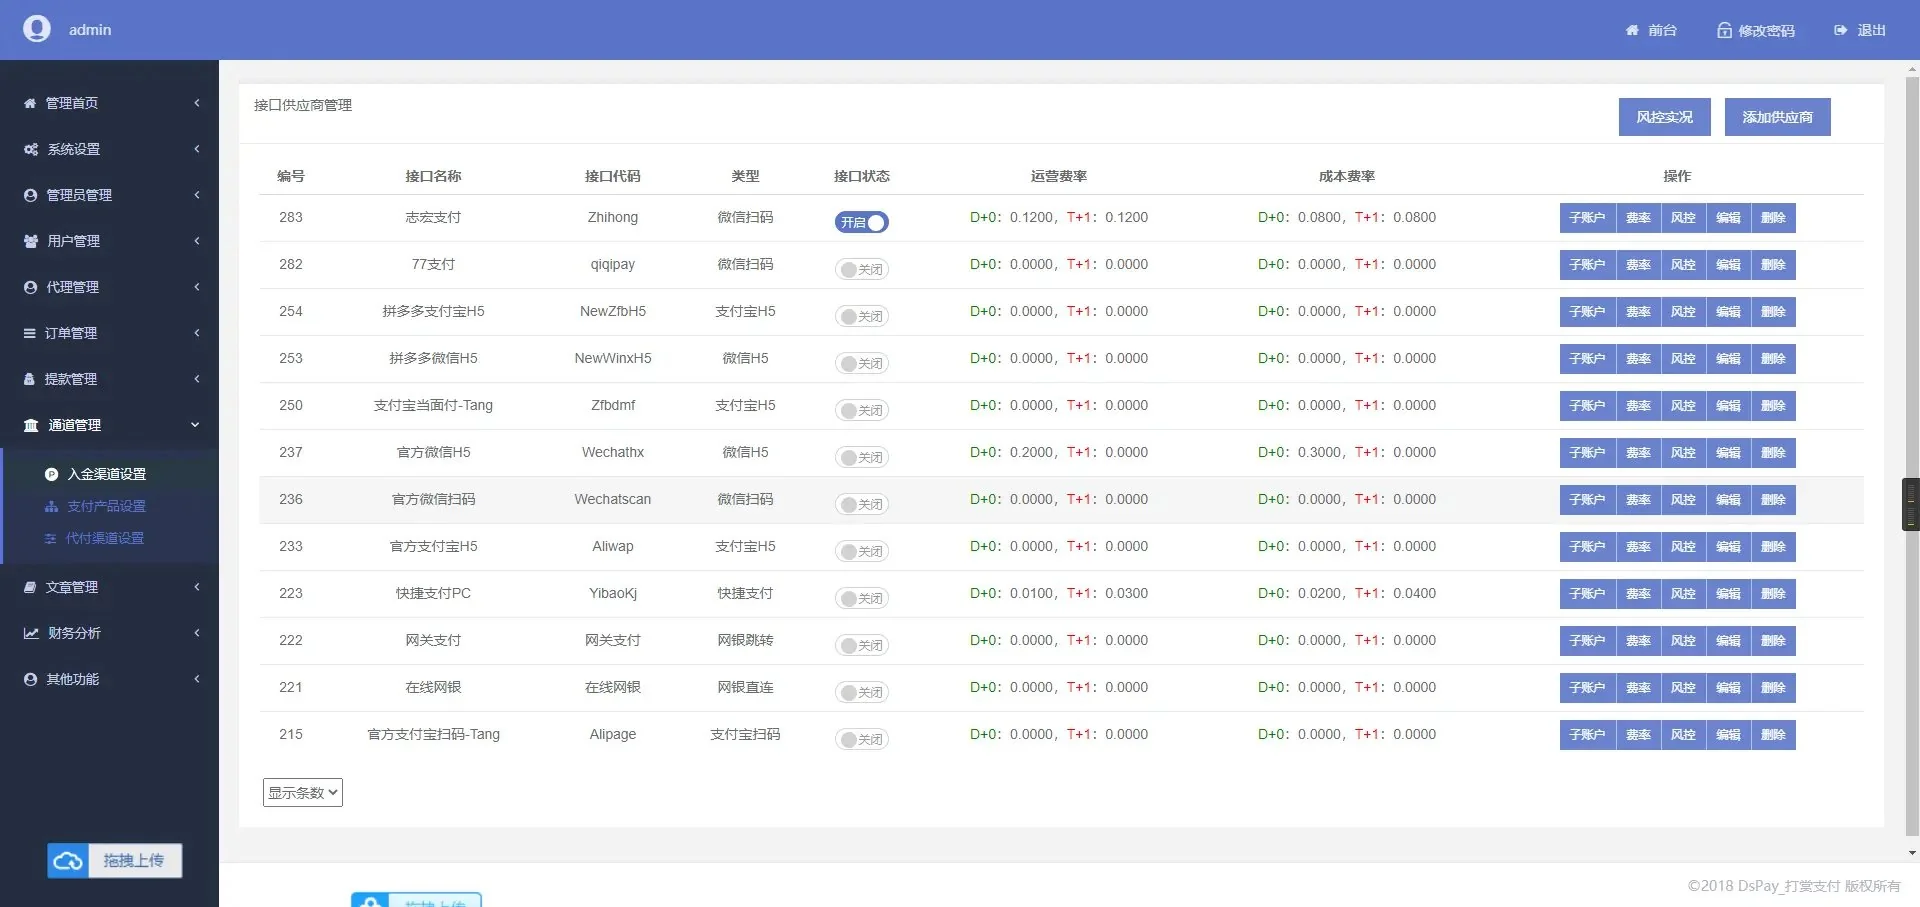This screenshot has width=1920, height=907.
Task: Open 支付产品设置 in the sidebar
Action: click(x=106, y=506)
